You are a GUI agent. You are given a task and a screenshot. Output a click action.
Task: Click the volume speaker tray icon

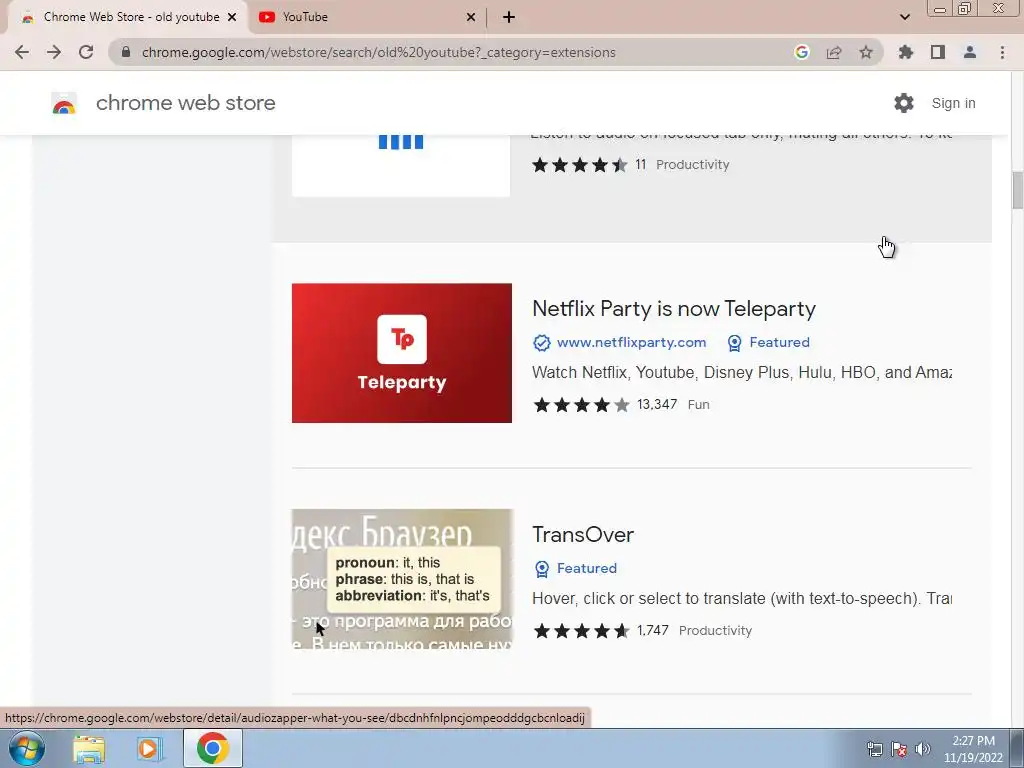click(x=923, y=749)
